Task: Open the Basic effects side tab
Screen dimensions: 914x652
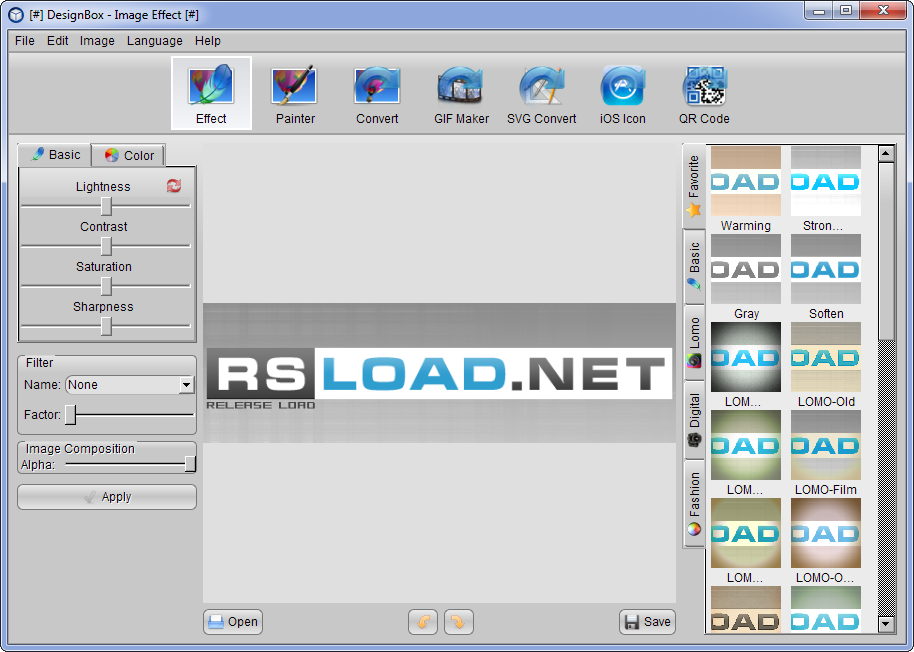Action: (694, 267)
